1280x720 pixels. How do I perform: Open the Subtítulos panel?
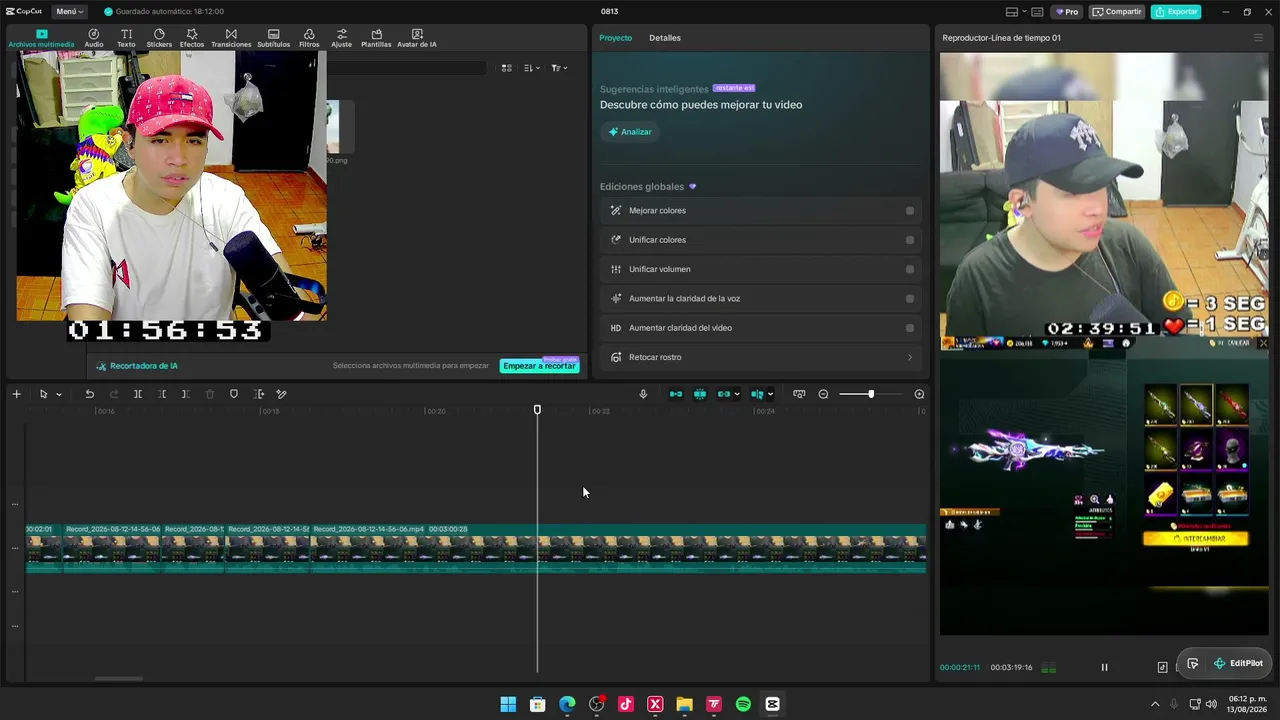(x=273, y=38)
